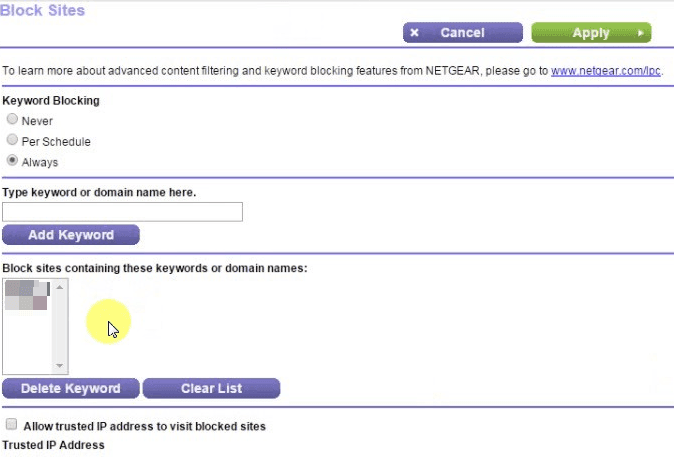Focus the keyword or domain name field
This screenshot has width=674, height=457.
(x=122, y=212)
